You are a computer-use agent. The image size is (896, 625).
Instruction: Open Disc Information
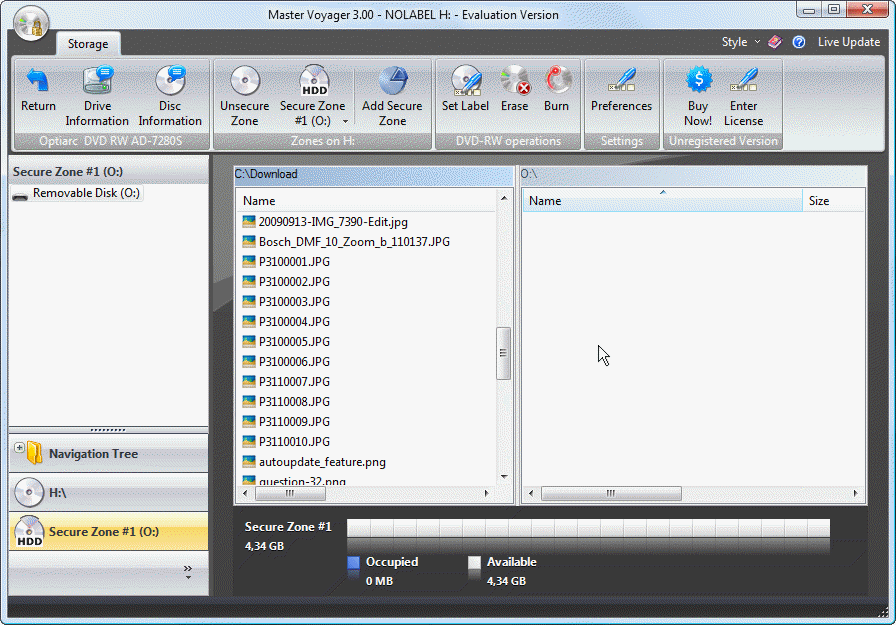click(x=170, y=96)
